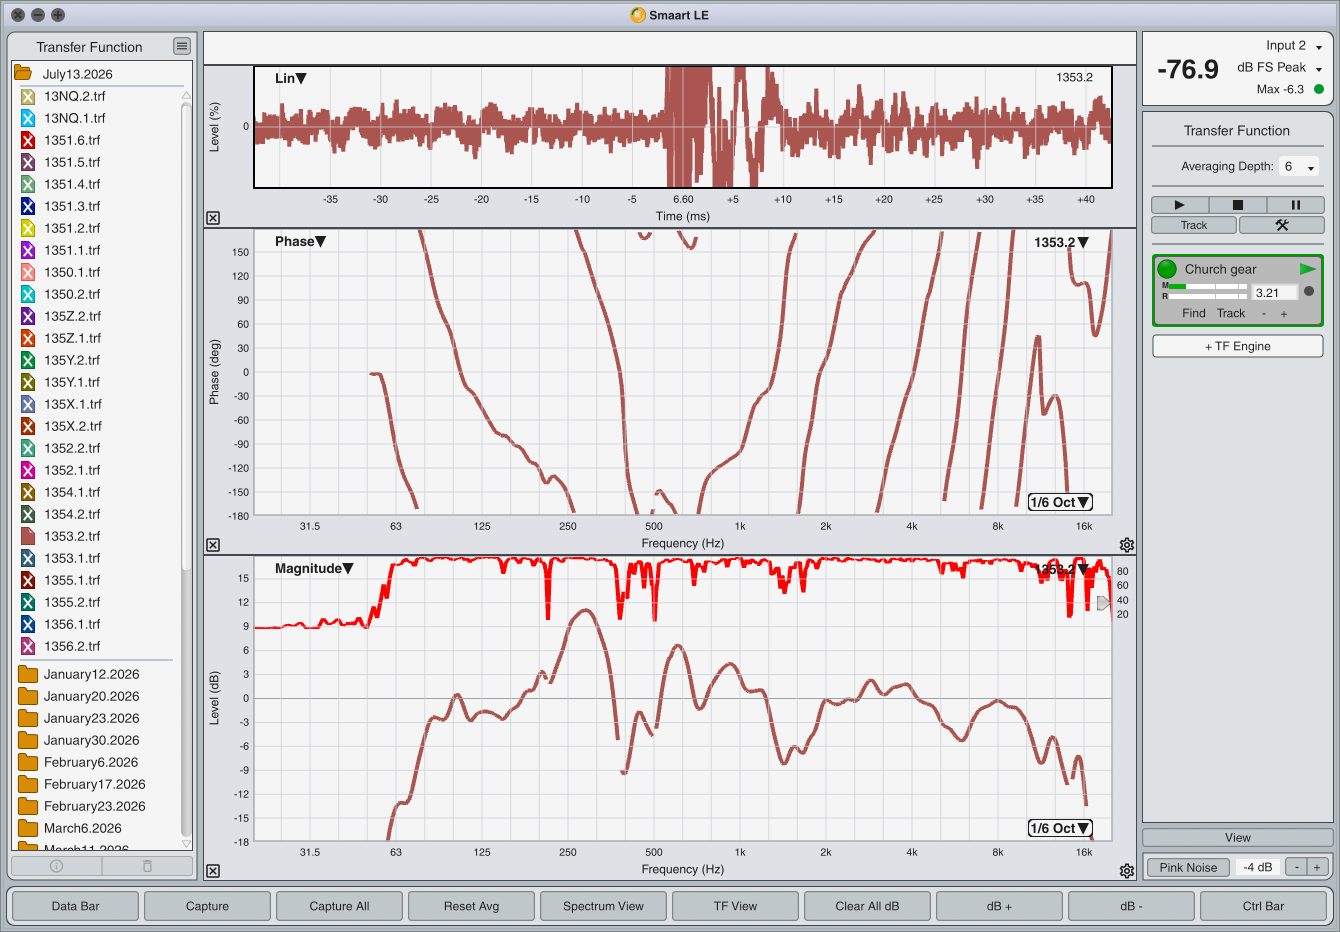The width and height of the screenshot is (1340, 932).
Task: Decrease delay with Church gear minus
Action: 1264,313
